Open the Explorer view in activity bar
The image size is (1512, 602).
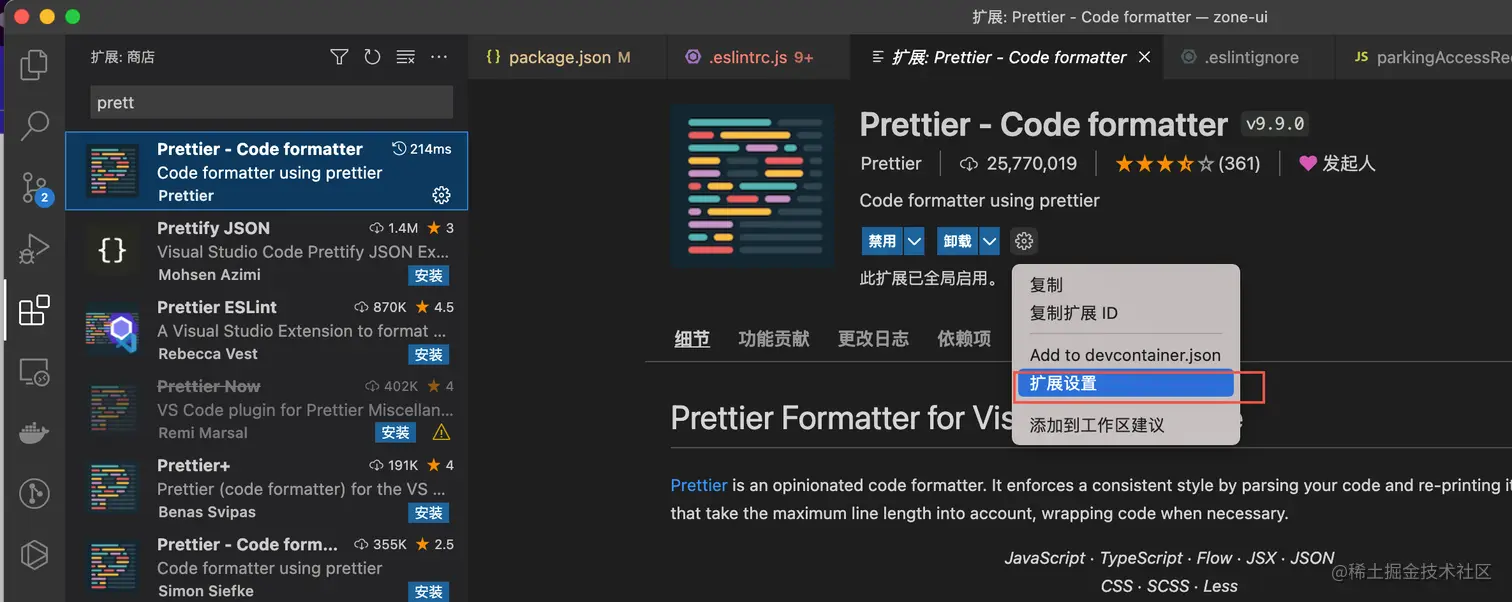tap(34, 64)
